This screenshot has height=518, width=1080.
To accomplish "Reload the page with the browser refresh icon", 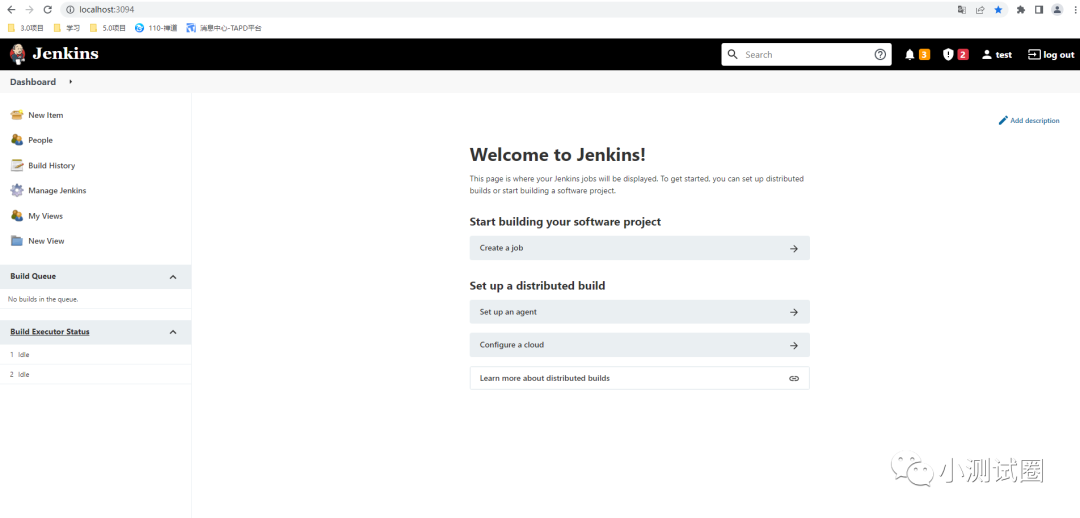I will pyautogui.click(x=48, y=10).
